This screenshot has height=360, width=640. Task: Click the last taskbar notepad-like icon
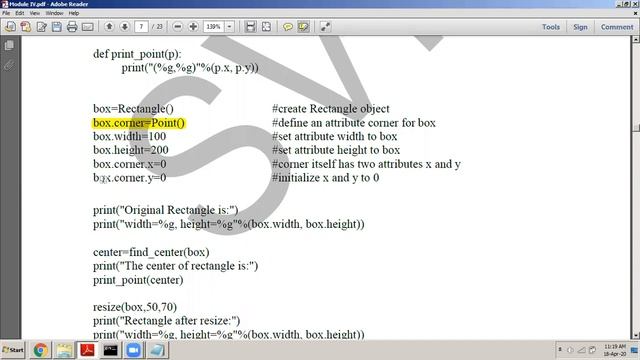click(x=157, y=350)
